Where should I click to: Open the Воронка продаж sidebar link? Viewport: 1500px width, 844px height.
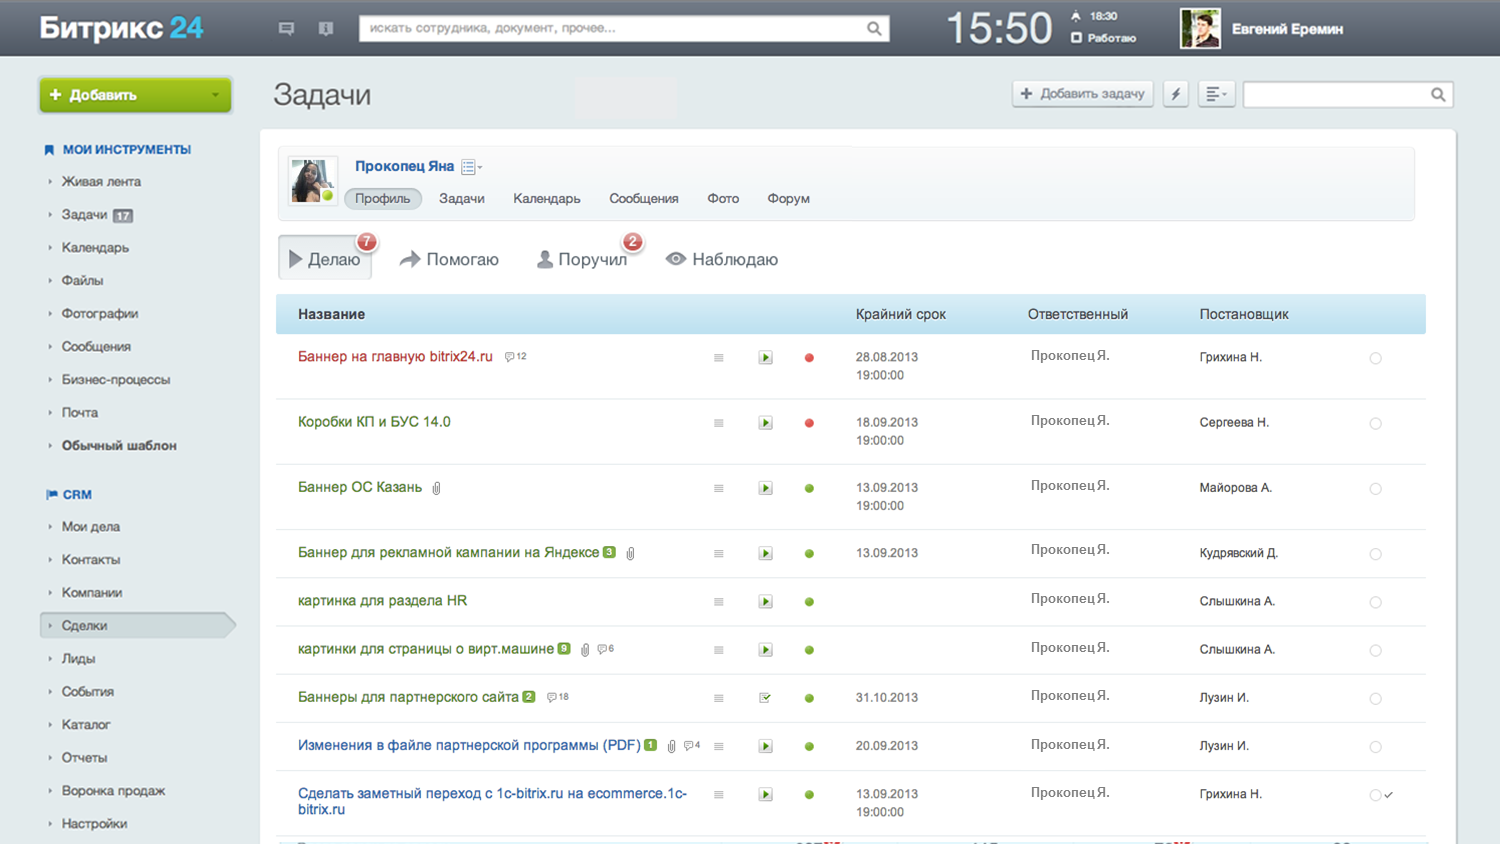click(113, 790)
